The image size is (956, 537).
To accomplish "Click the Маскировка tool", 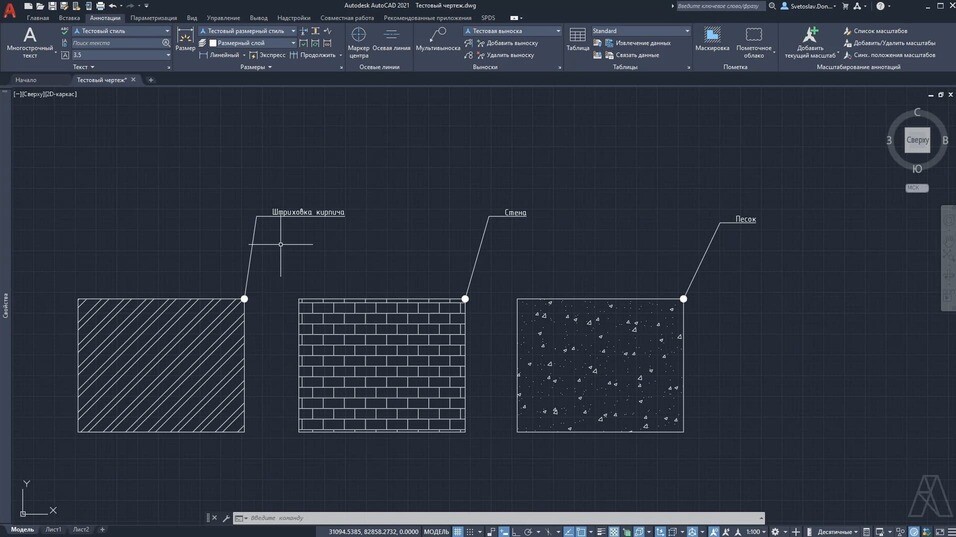I will (x=712, y=40).
